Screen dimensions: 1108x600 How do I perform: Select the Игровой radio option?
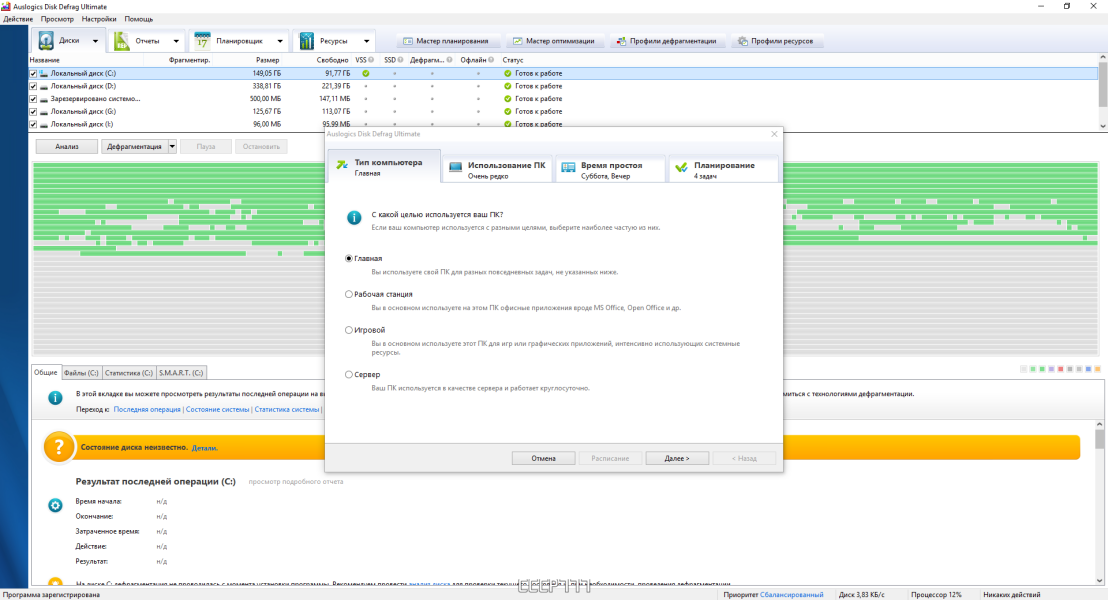pyautogui.click(x=348, y=330)
